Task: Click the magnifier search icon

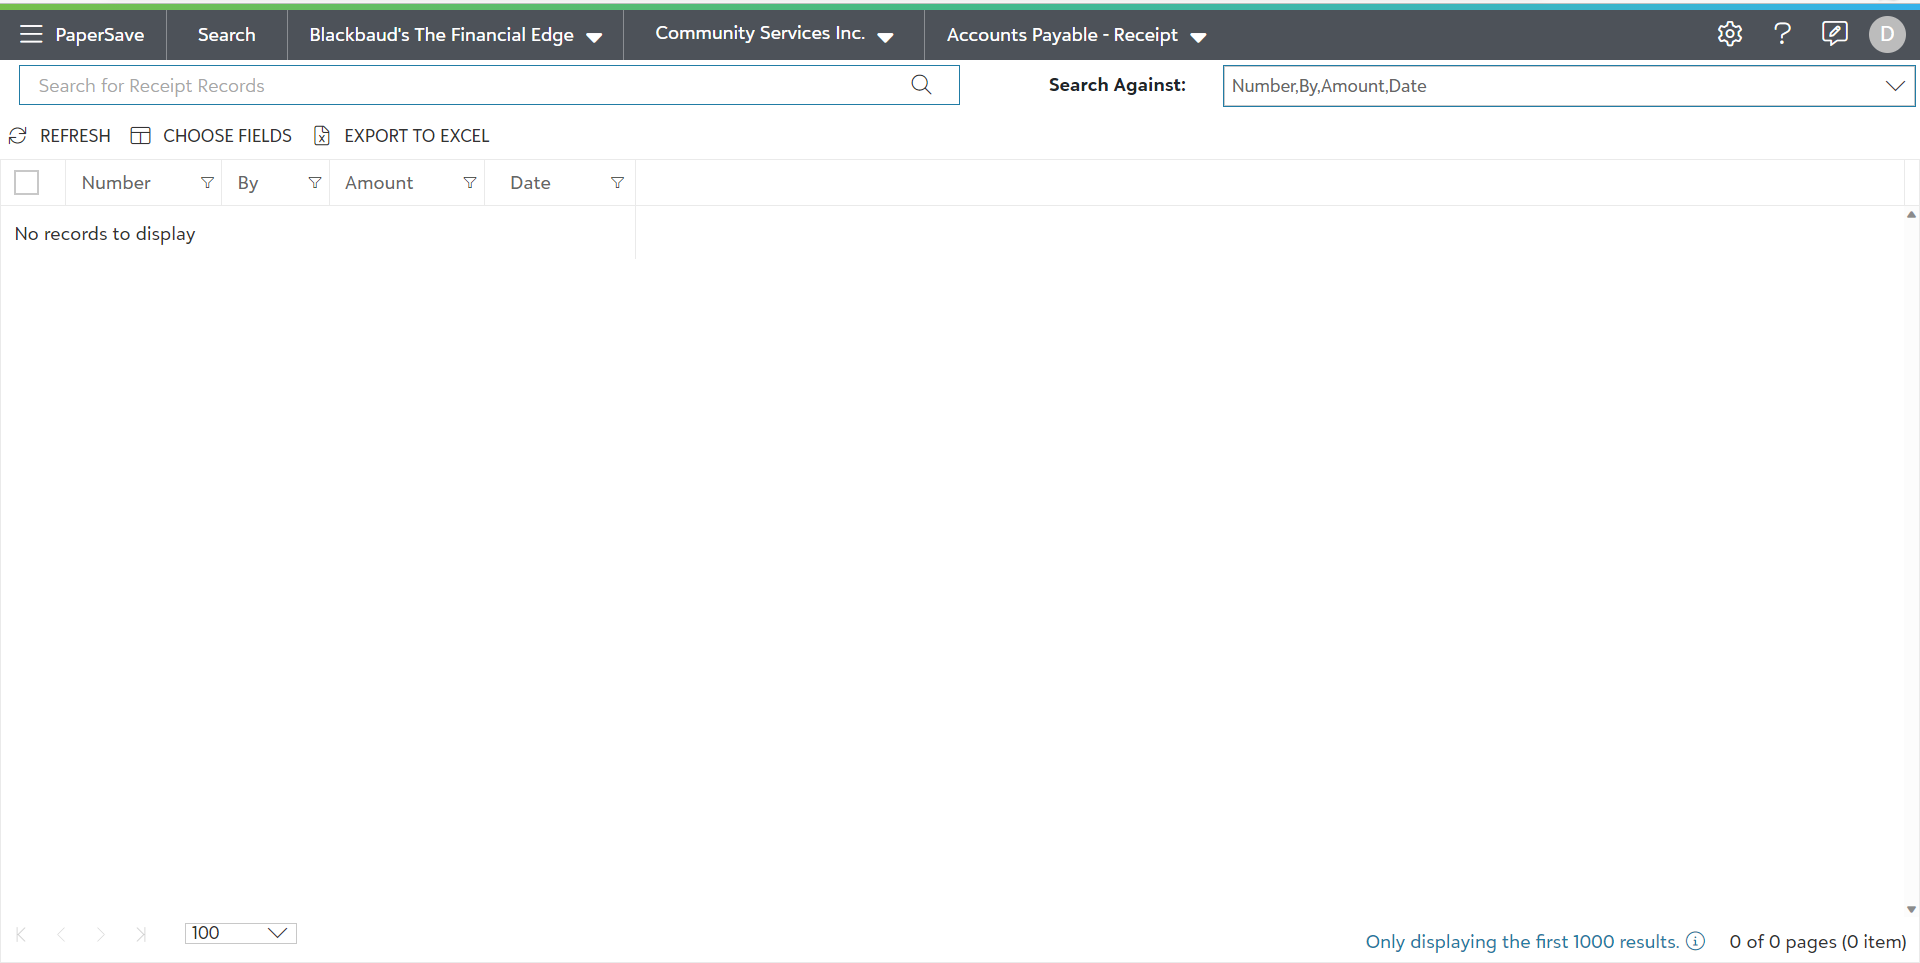Action: (921, 85)
